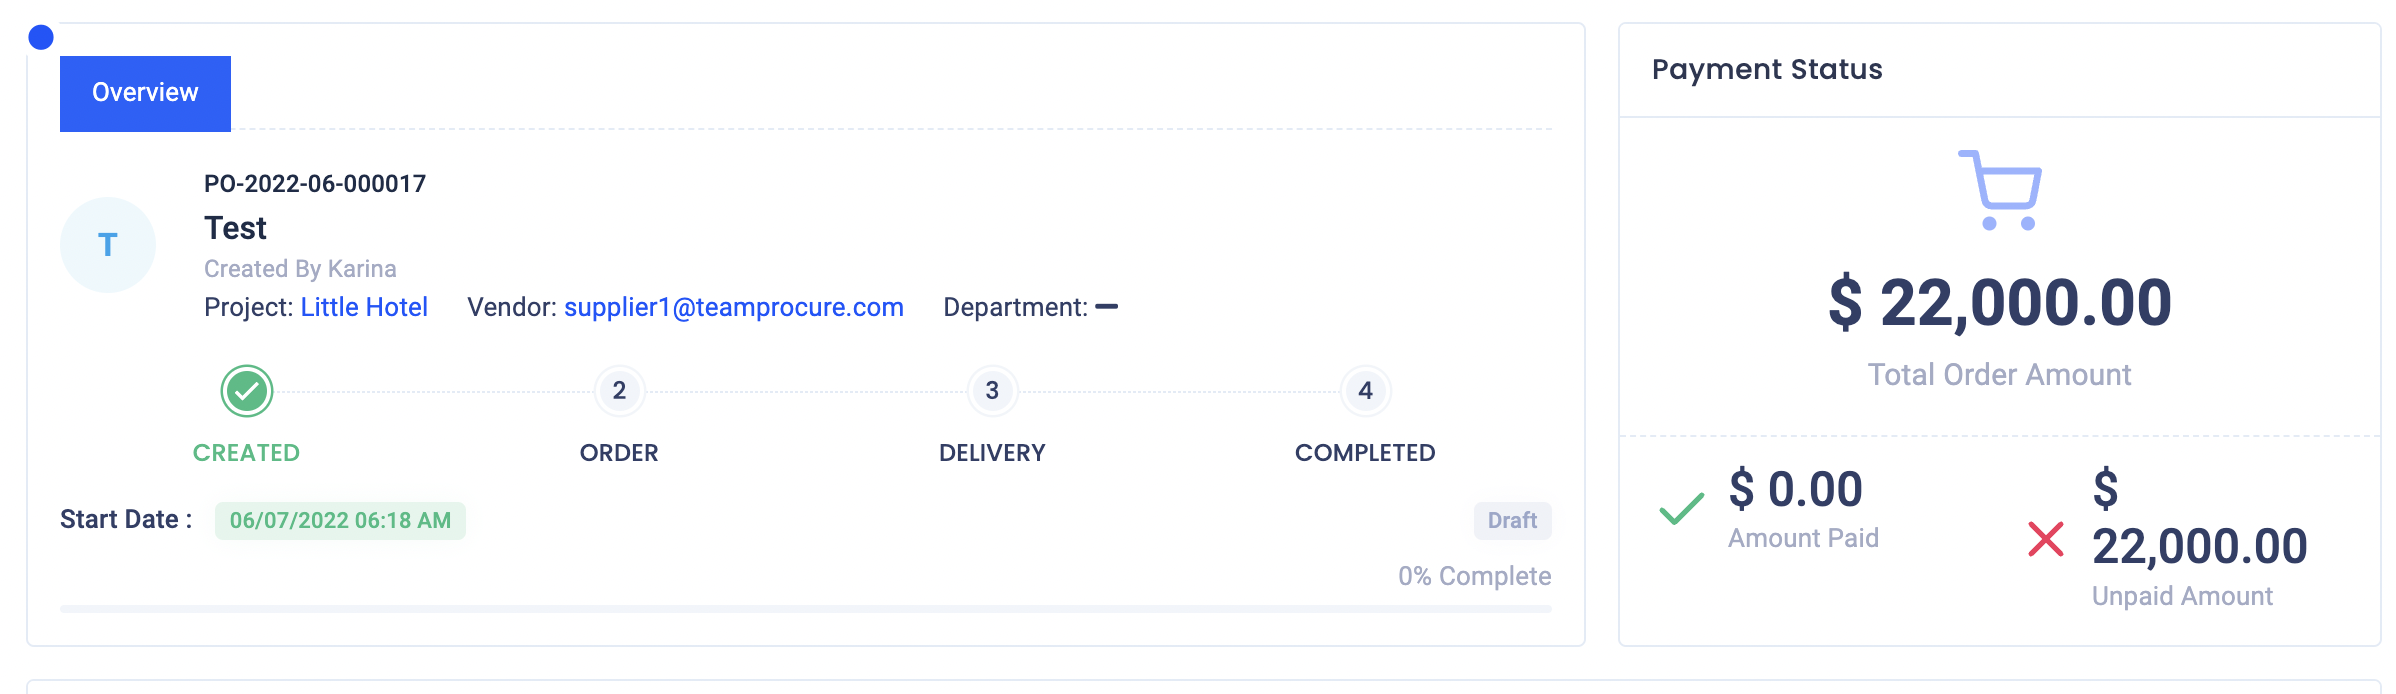Image resolution: width=2396 pixels, height=694 pixels.
Task: Click the Department dash value
Action: click(1106, 307)
